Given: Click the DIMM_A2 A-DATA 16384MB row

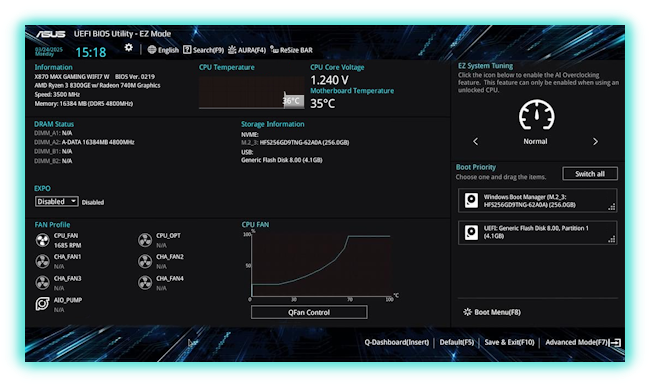Looking at the screenshot, I should tap(84, 142).
